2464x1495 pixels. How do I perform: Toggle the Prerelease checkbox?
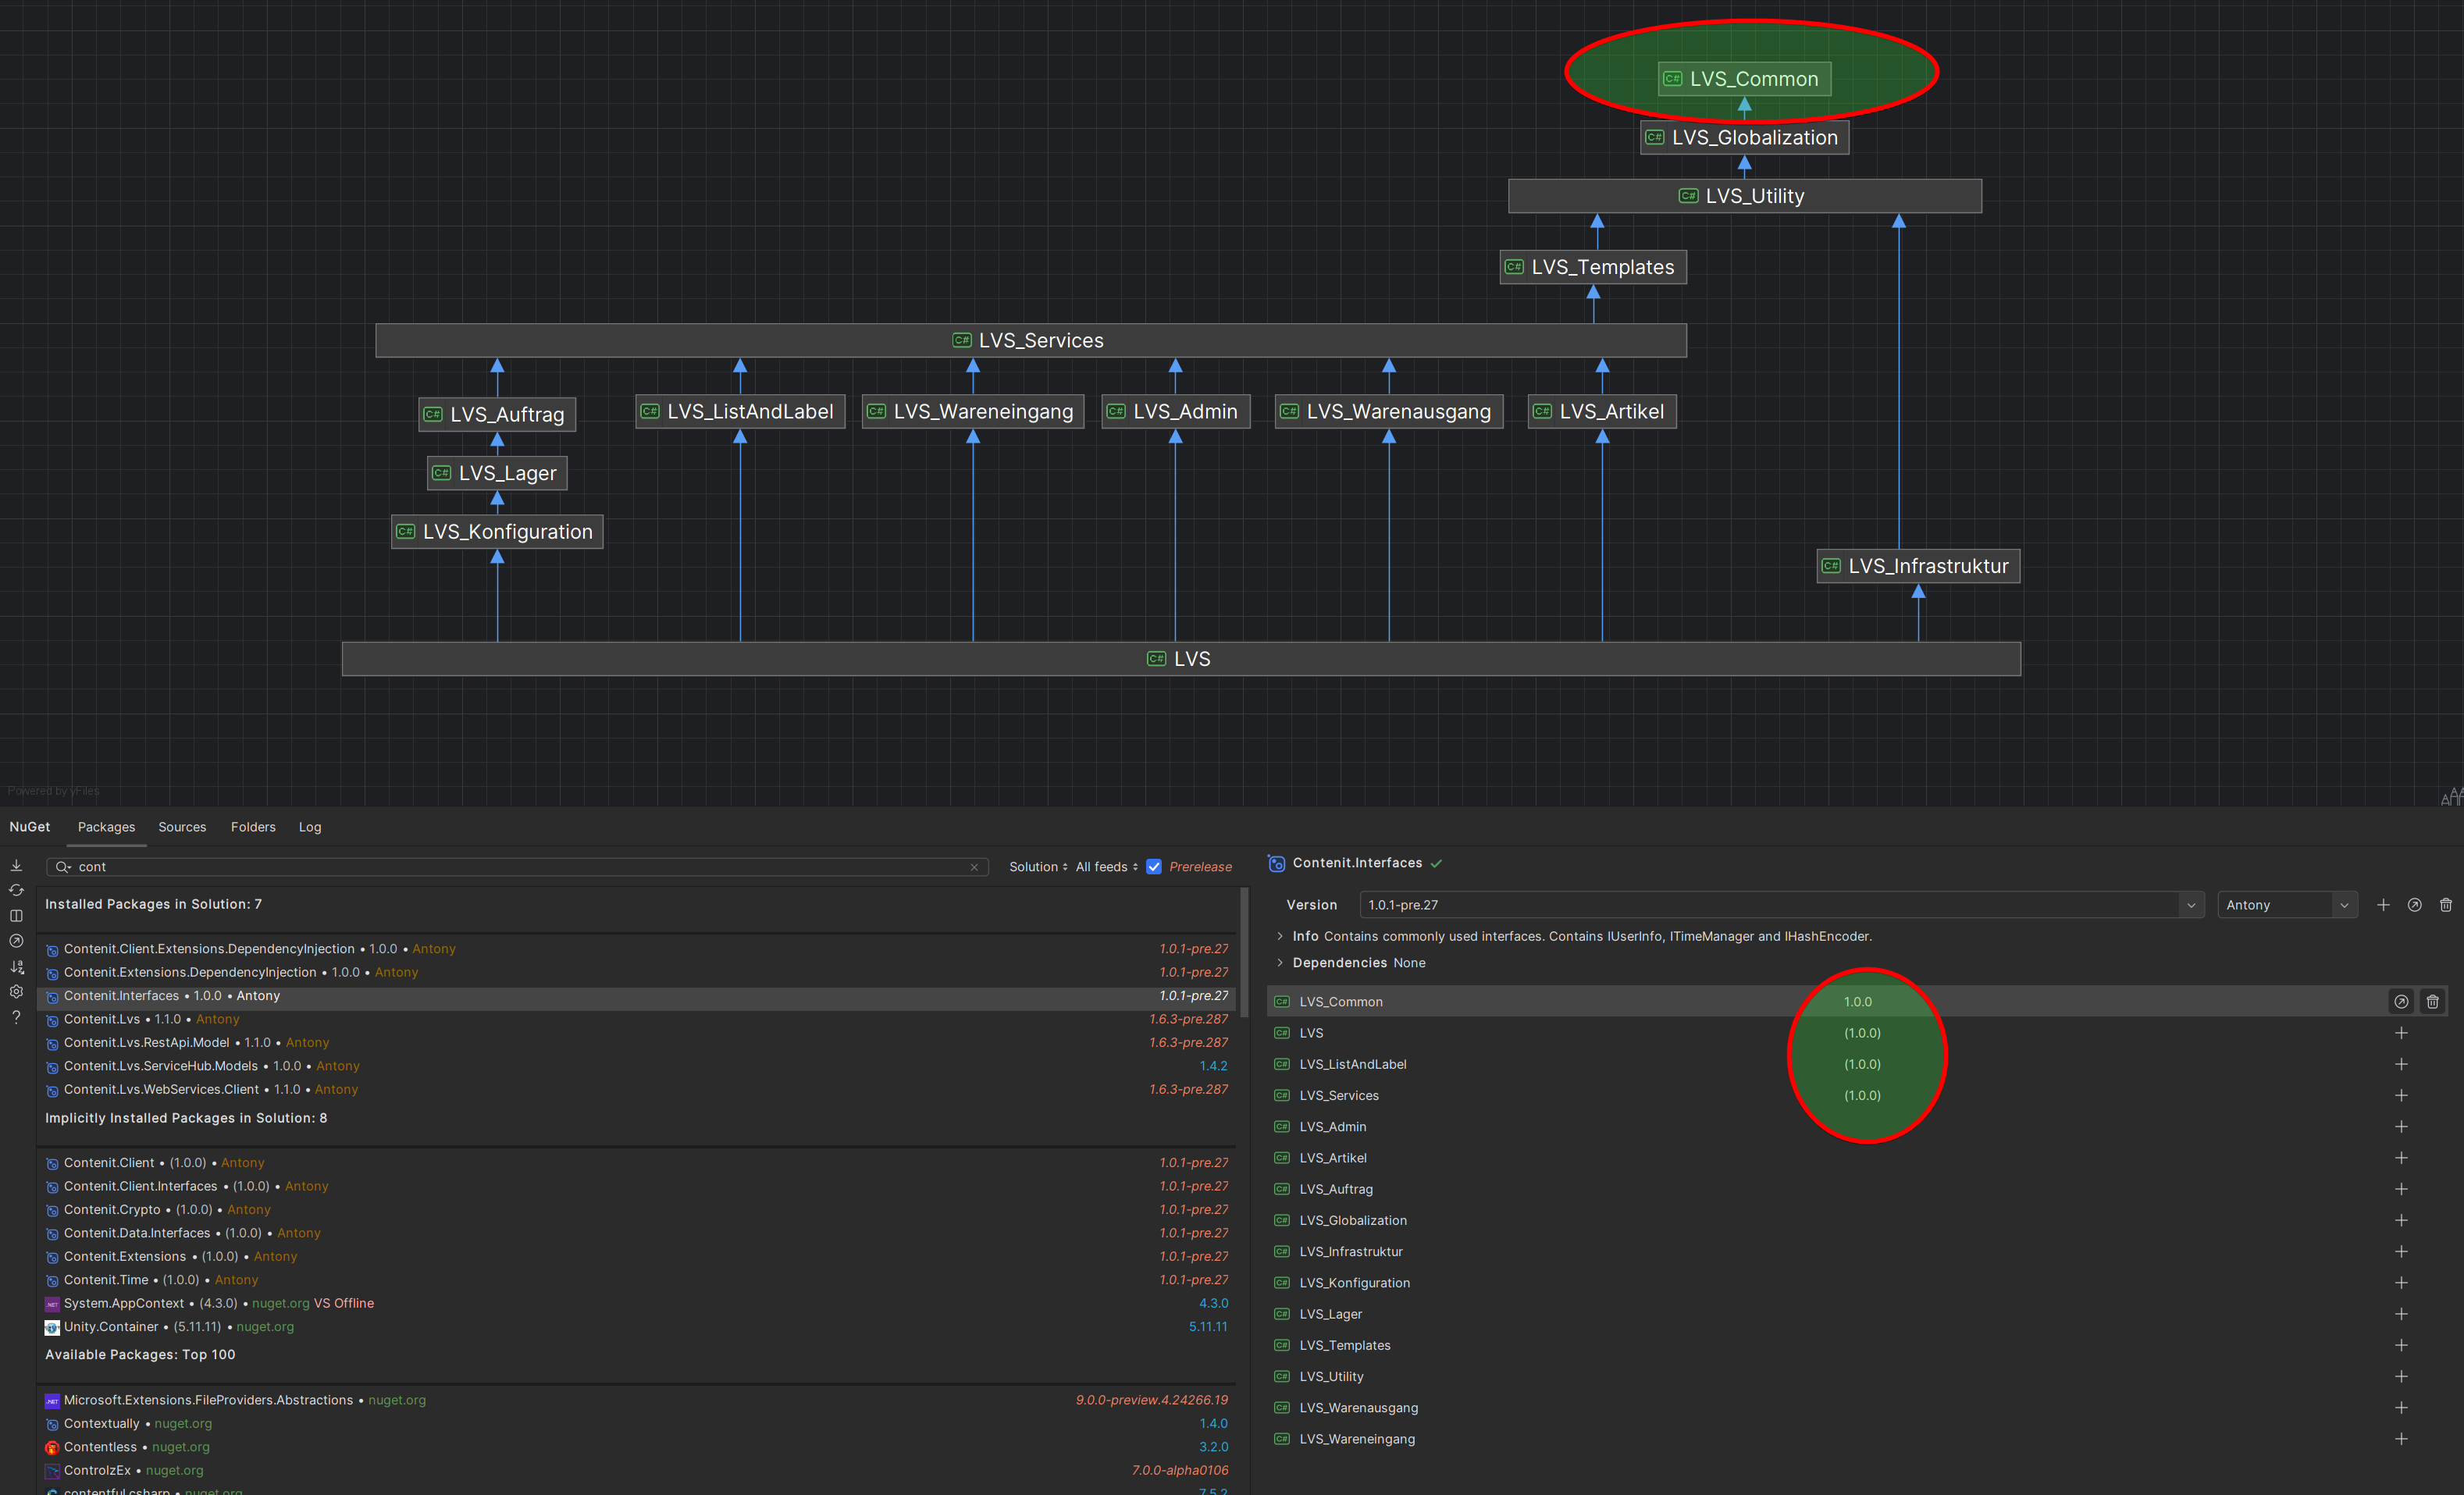pos(1154,867)
